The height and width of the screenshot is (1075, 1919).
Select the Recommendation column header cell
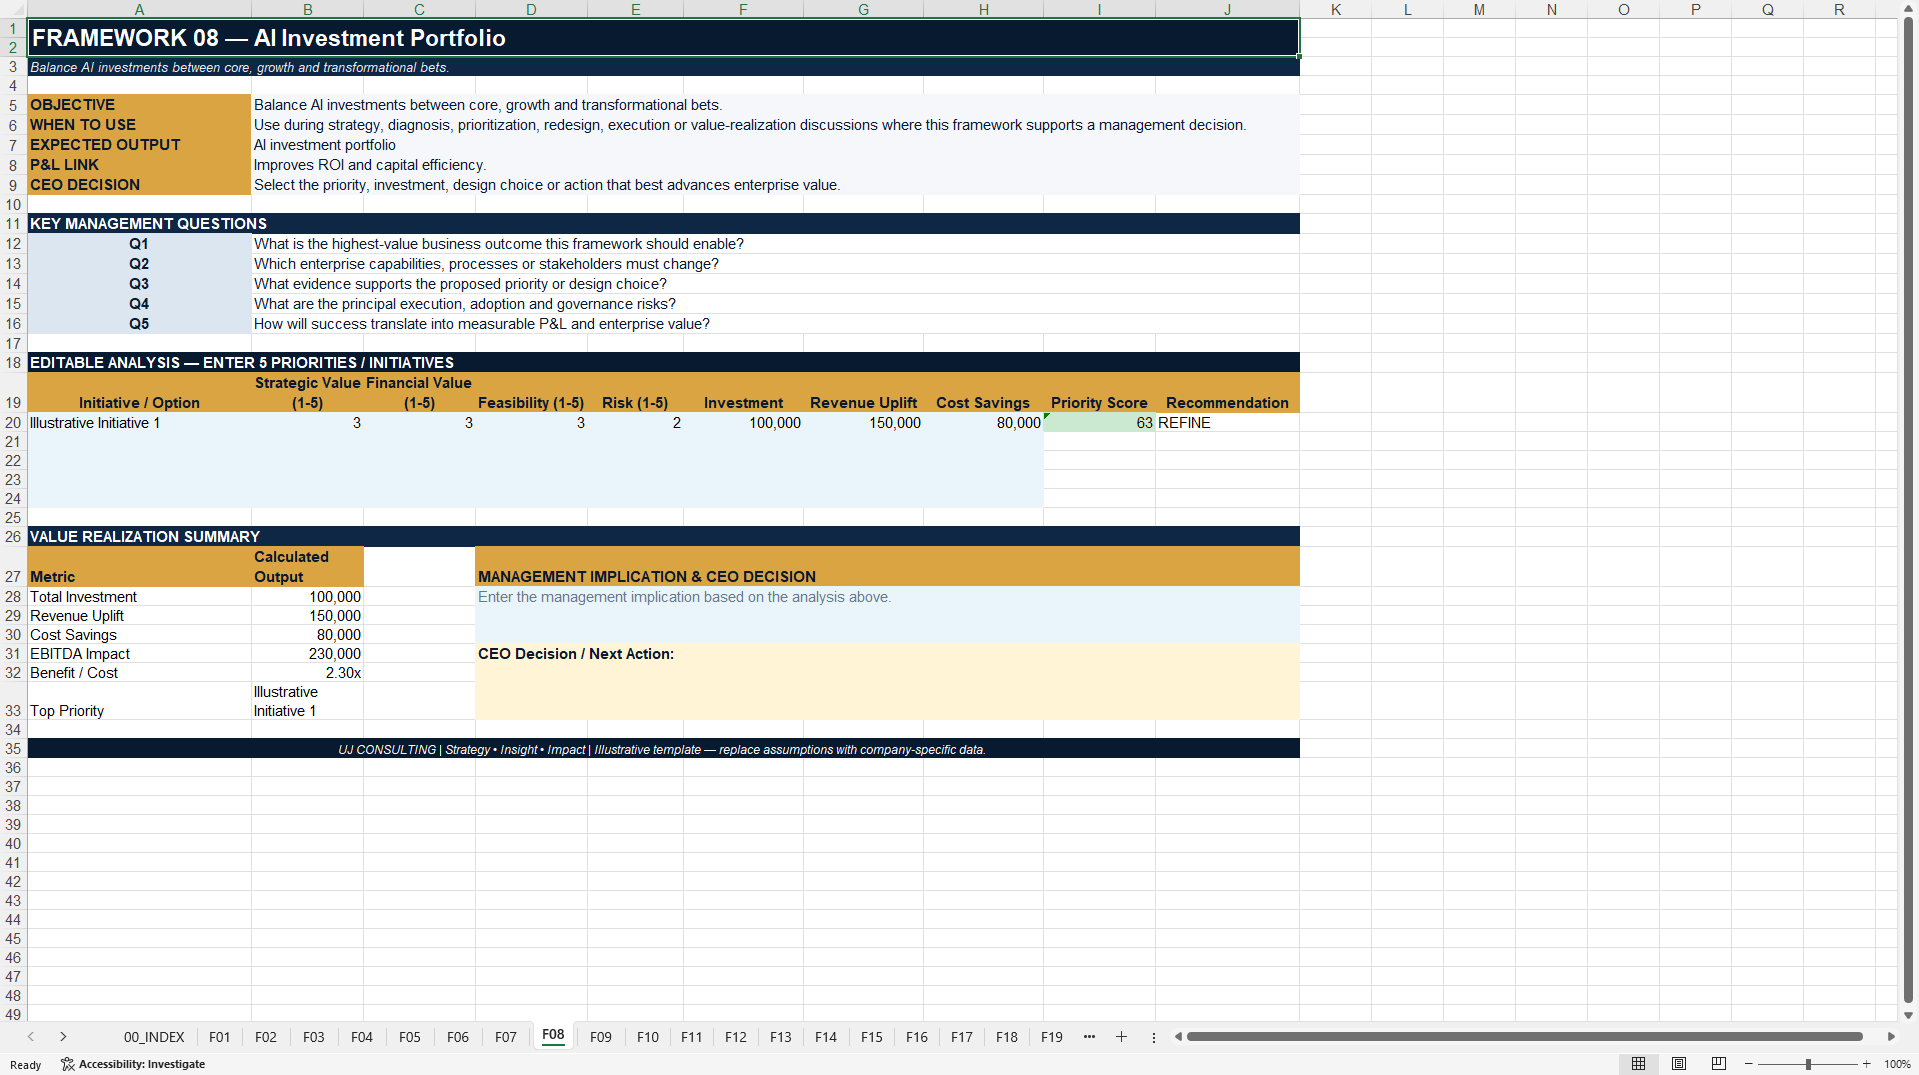pyautogui.click(x=1227, y=393)
